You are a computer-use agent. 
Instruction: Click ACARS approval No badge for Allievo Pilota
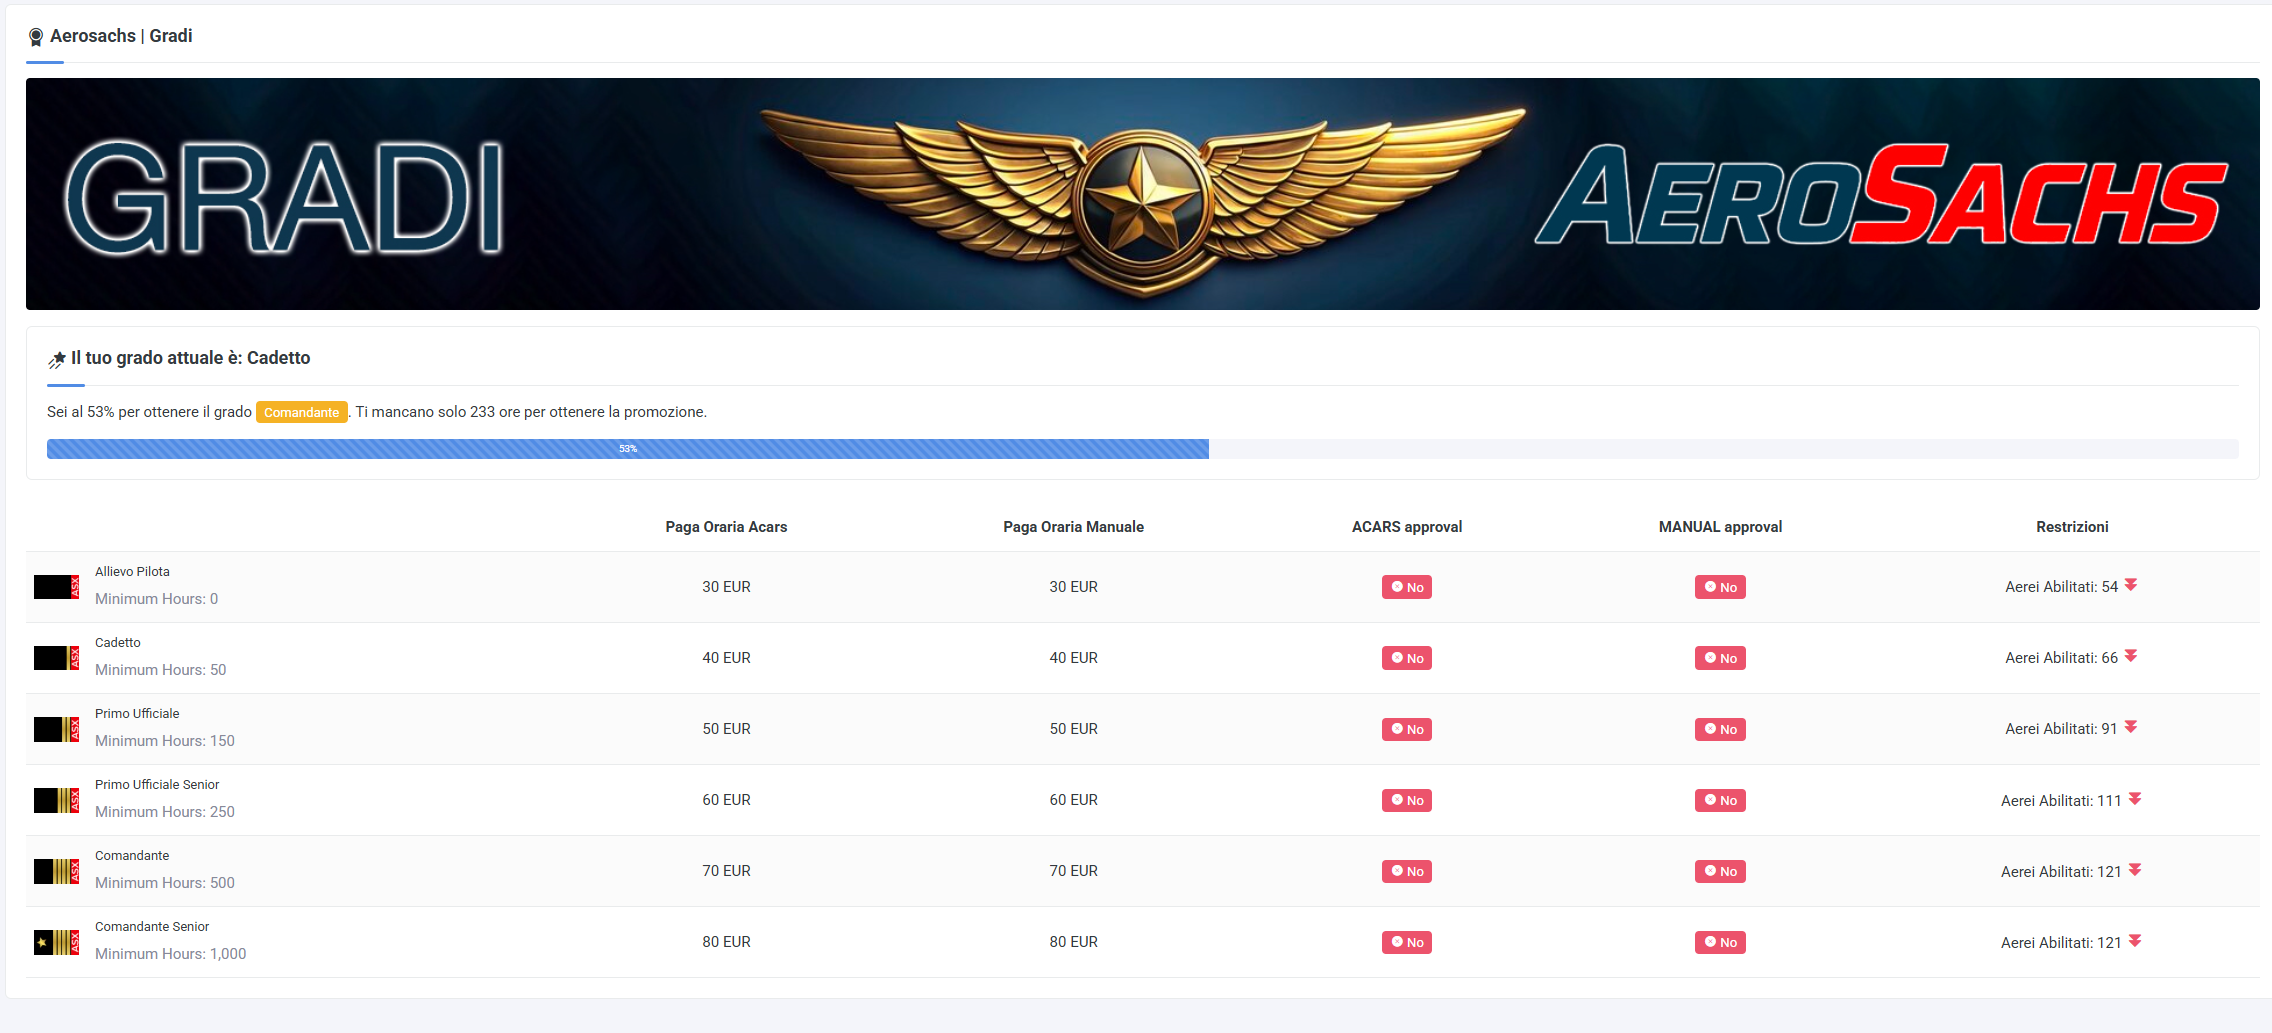1406,587
